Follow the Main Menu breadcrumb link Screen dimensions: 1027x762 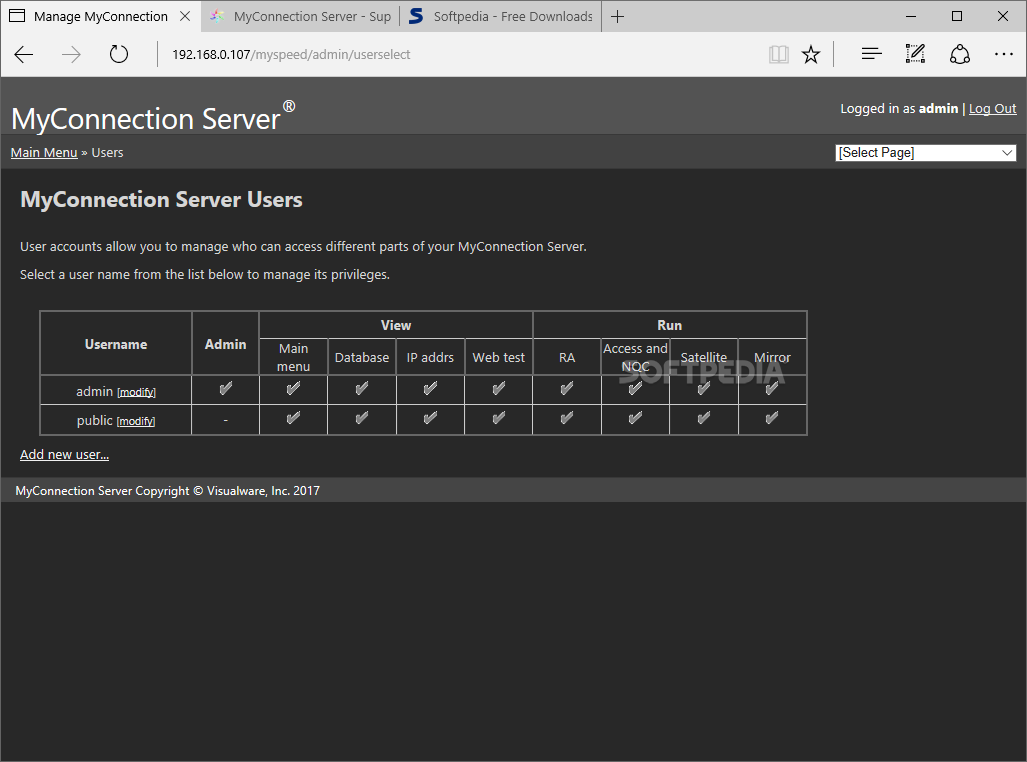(44, 153)
